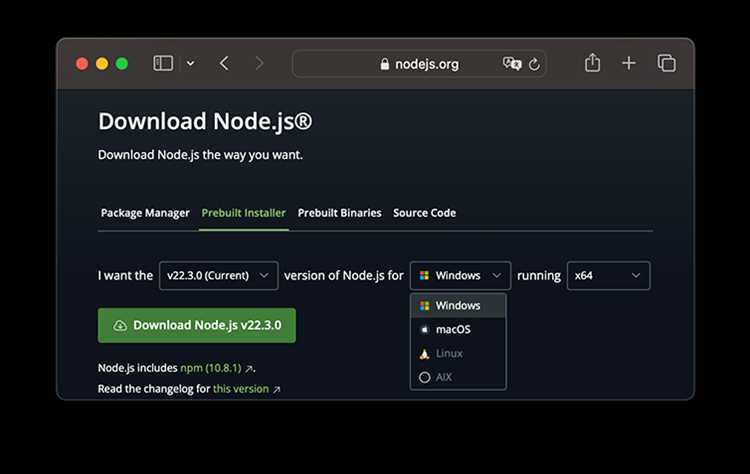The width and height of the screenshot is (750, 474).
Task: Open the Share icon in toolbar
Action: (x=592, y=63)
